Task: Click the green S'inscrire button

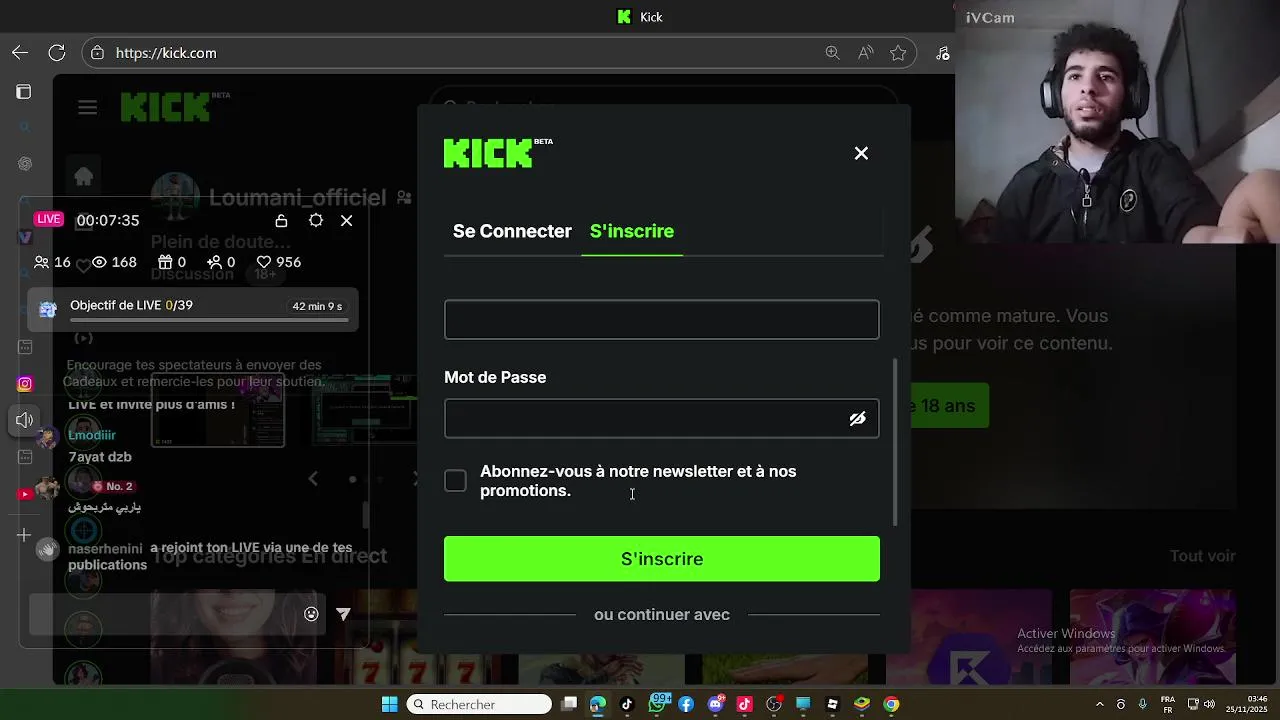Action: pos(662,559)
